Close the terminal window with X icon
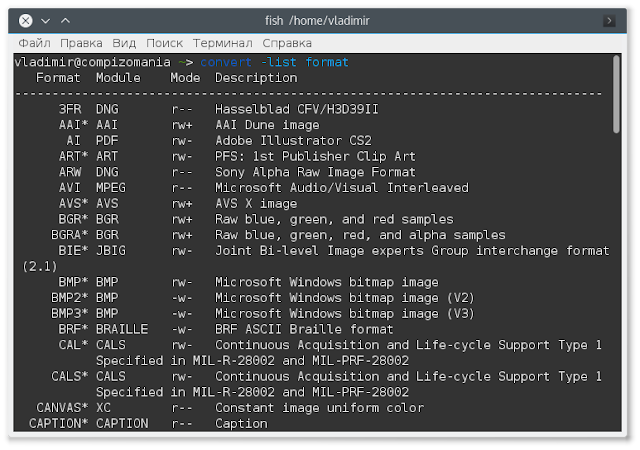This screenshot has height=450, width=640. tap(26, 20)
